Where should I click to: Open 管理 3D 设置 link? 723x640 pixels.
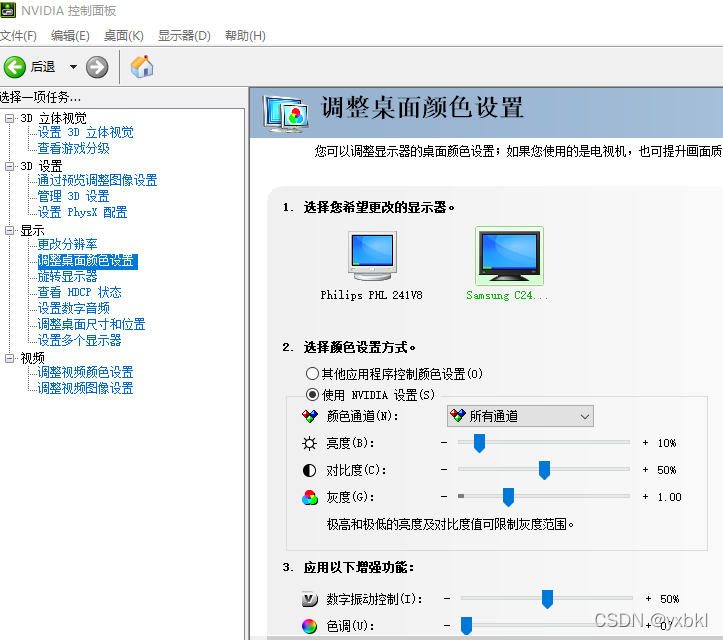point(73,196)
